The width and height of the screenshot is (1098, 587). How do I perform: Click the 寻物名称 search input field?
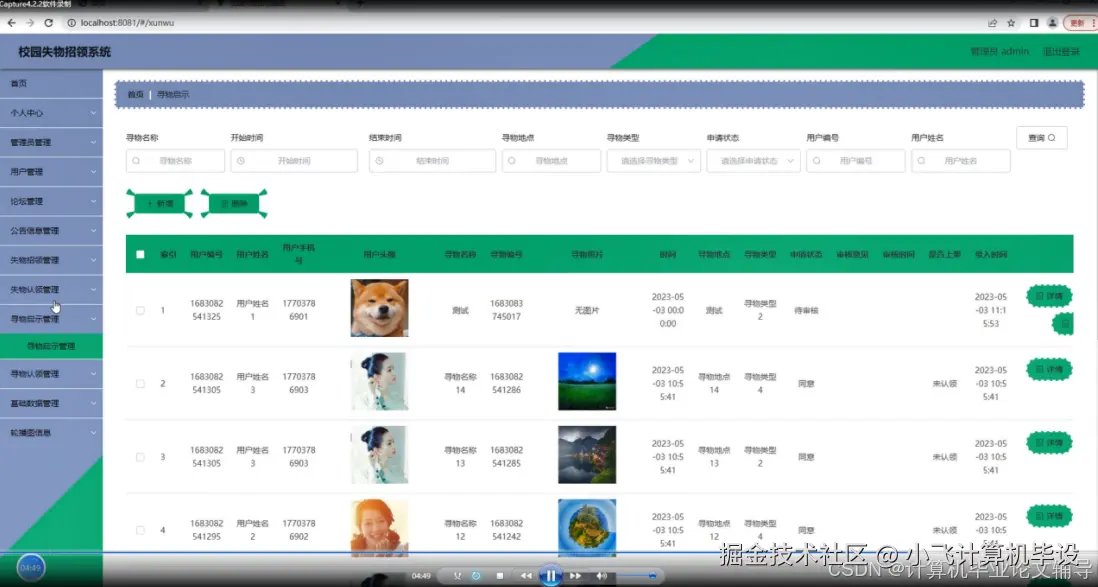click(175, 160)
